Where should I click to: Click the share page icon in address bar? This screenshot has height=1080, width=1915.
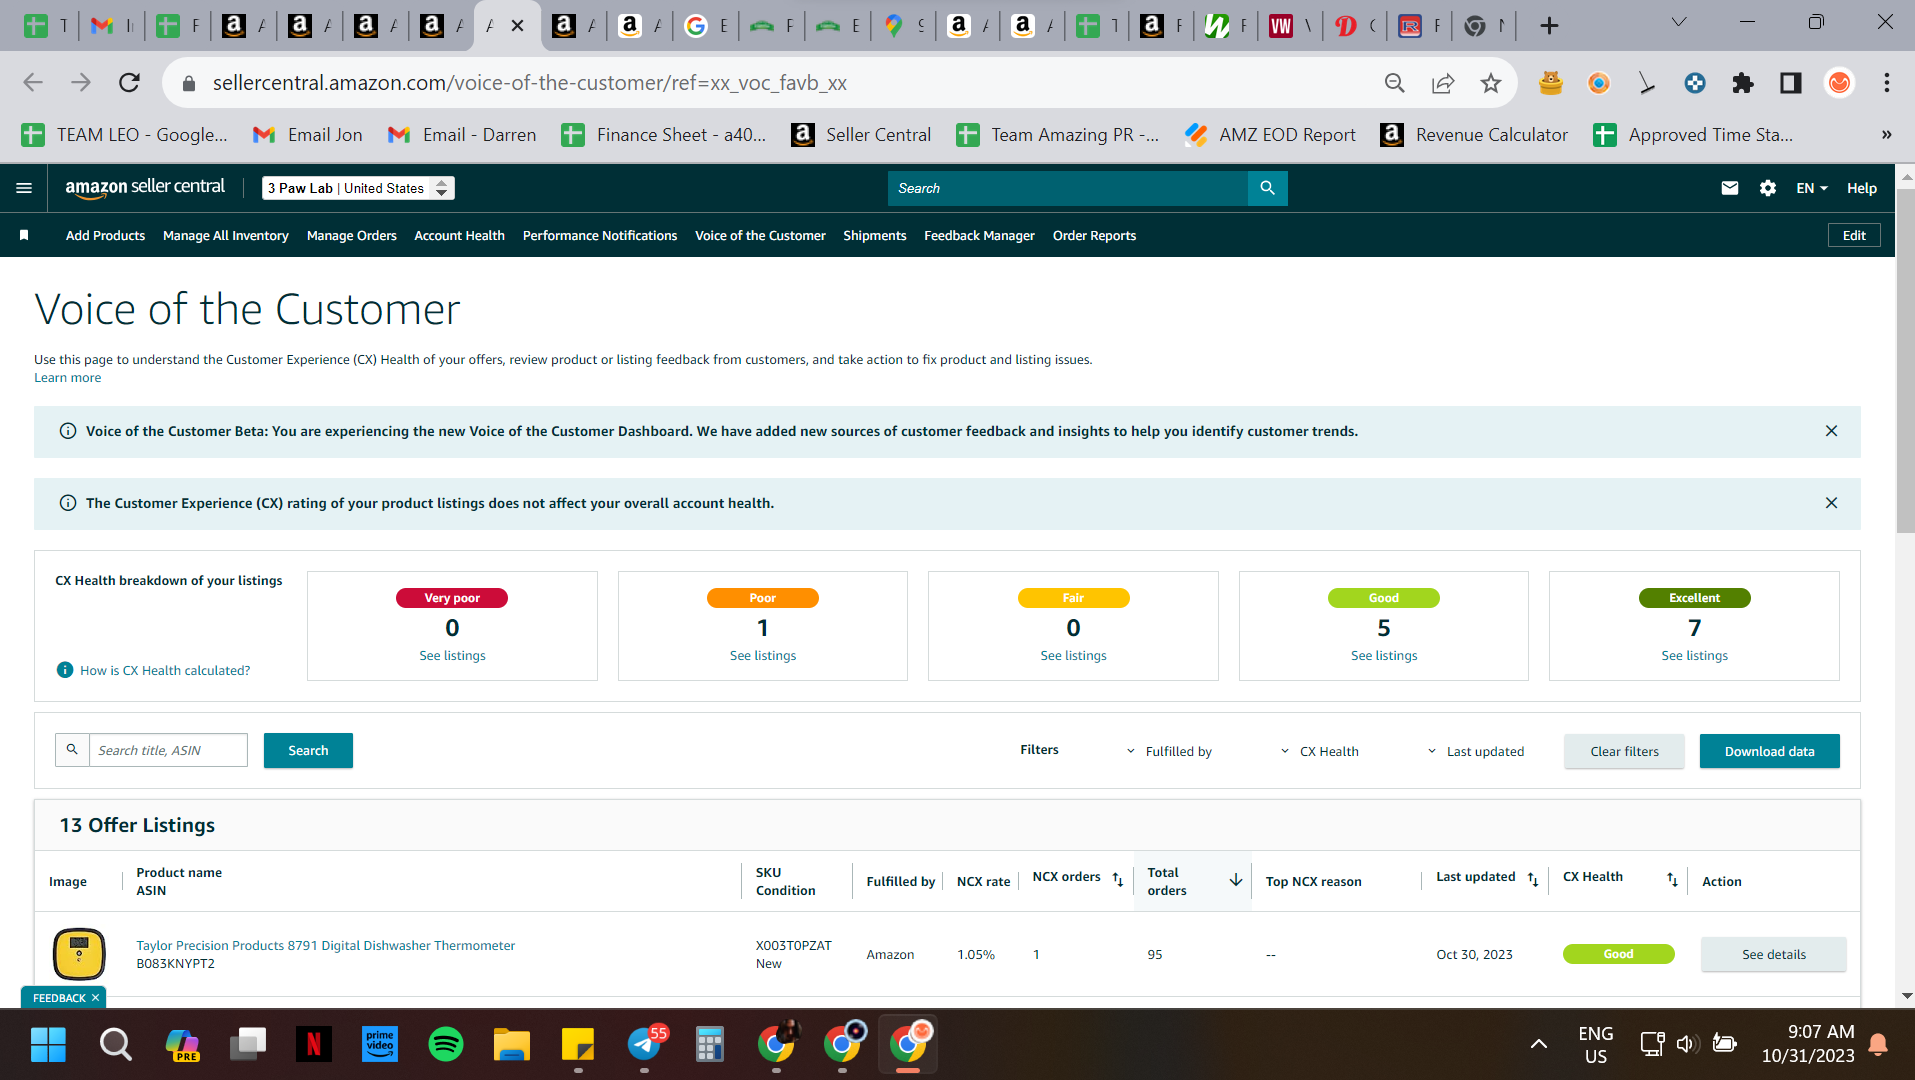pyautogui.click(x=1443, y=83)
